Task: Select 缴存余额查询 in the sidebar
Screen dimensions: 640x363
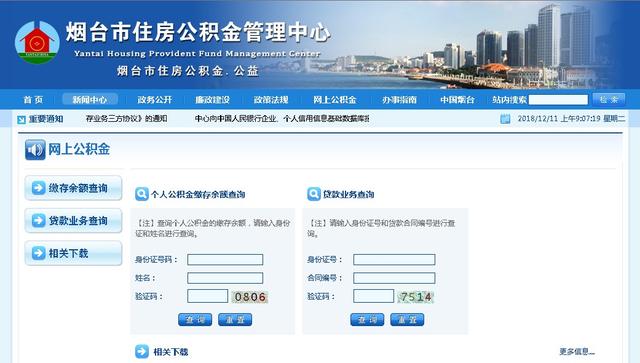Action: 73,188
